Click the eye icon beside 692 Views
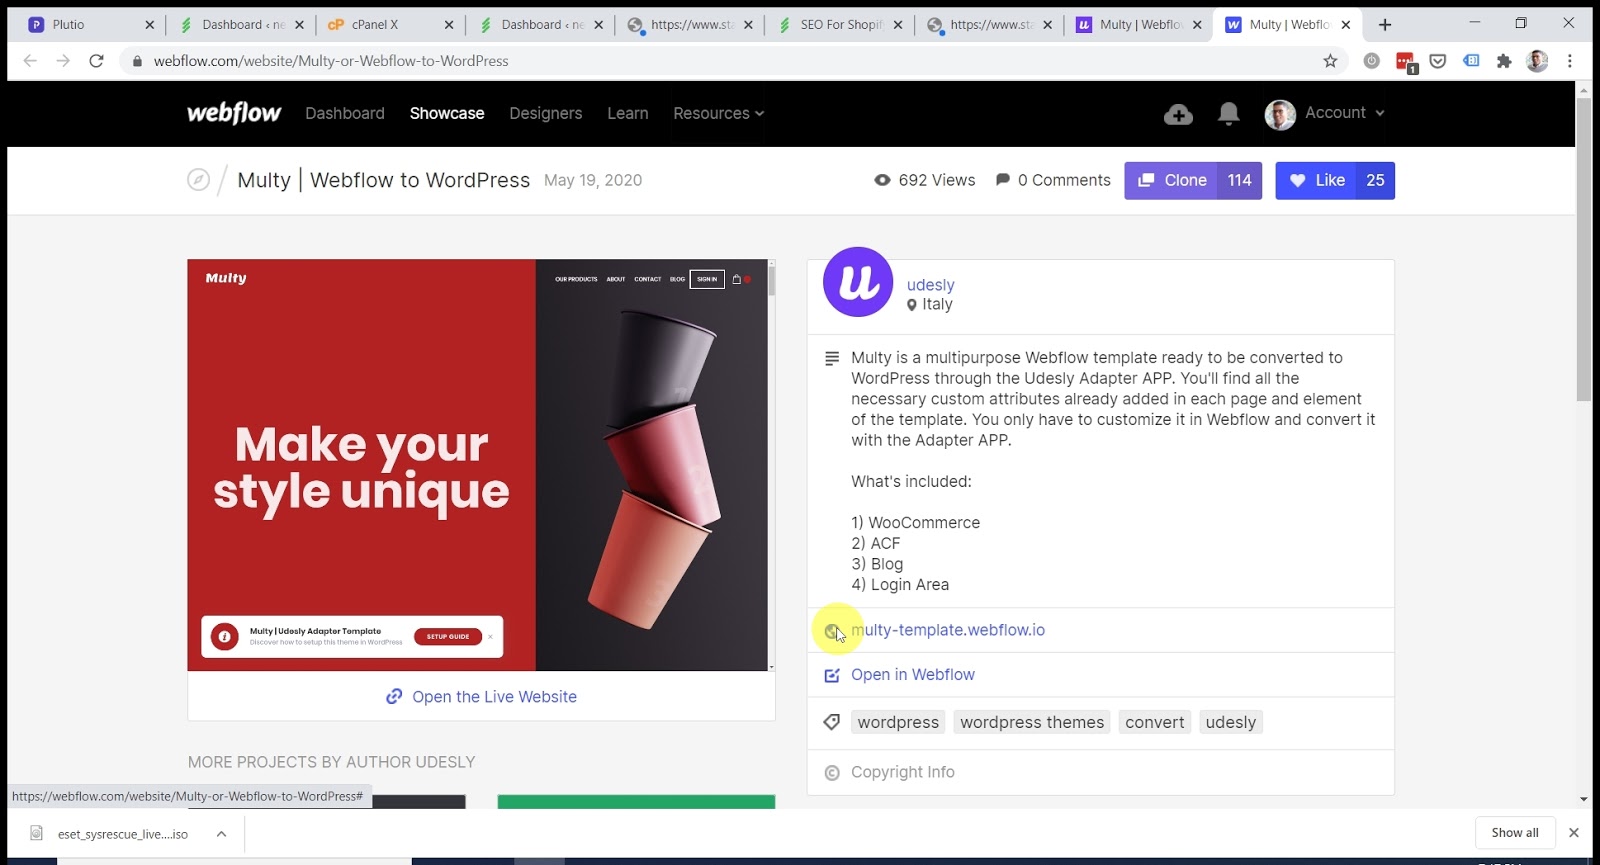This screenshot has height=865, width=1600. [882, 180]
